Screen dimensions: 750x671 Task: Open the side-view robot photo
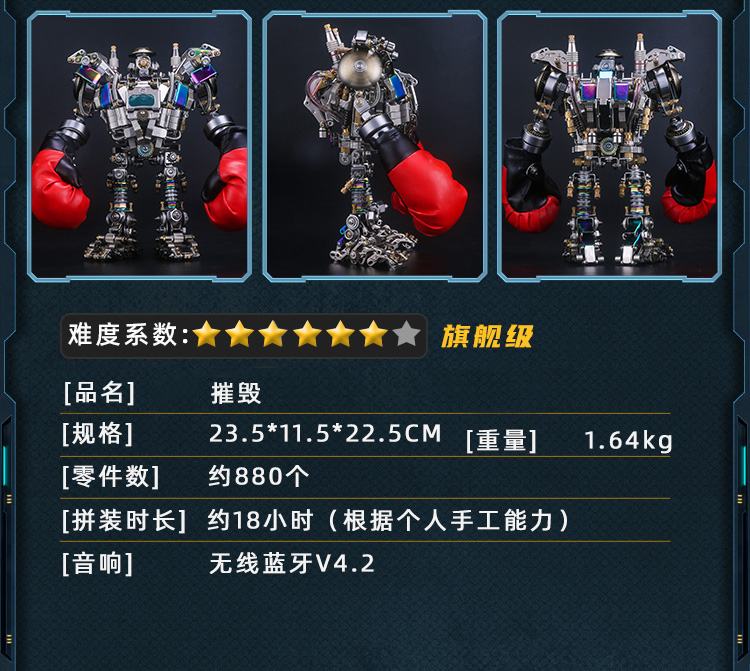coord(375,146)
